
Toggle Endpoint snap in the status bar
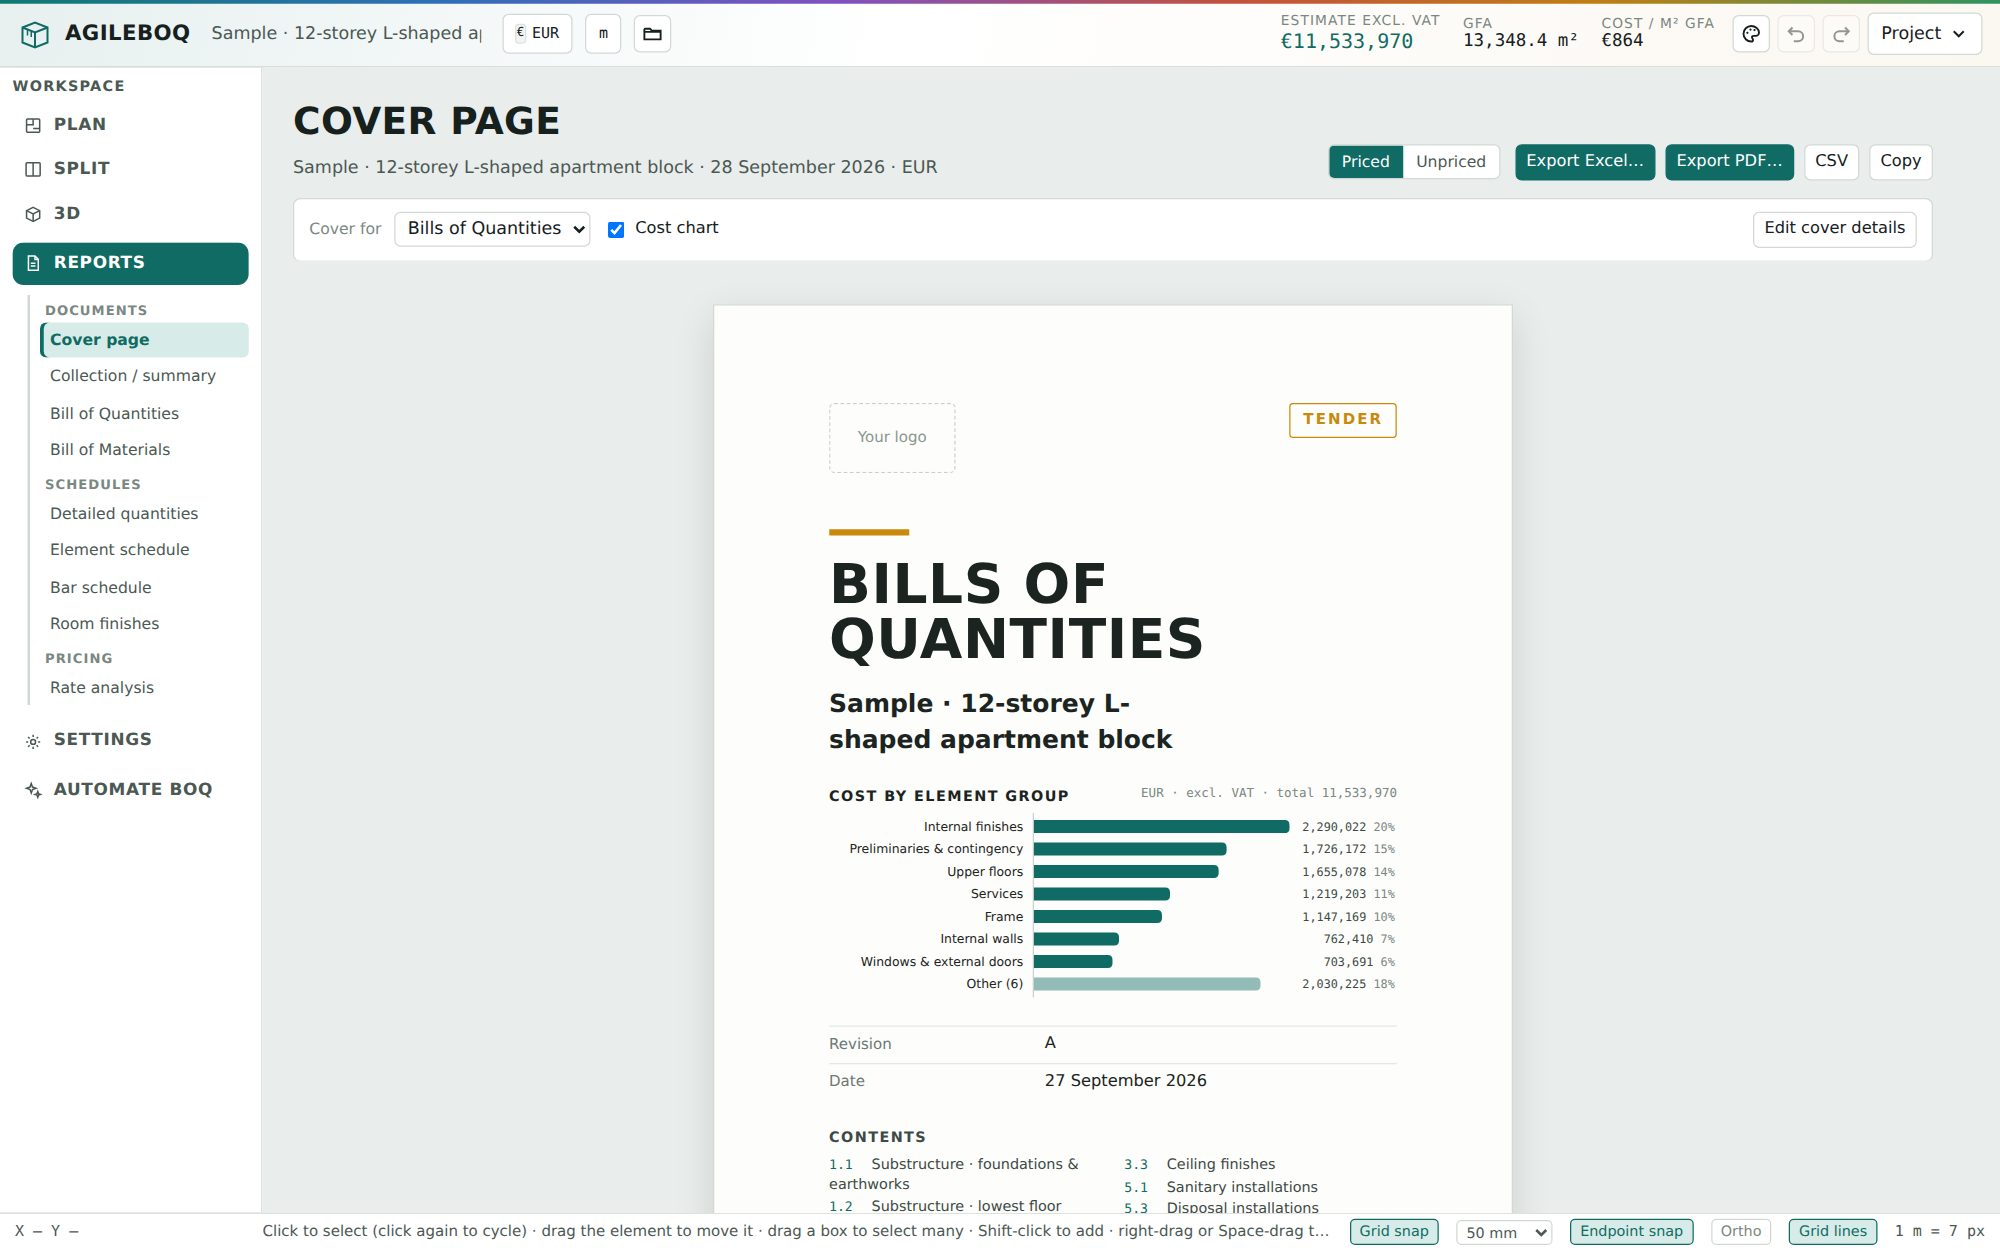(1631, 1231)
